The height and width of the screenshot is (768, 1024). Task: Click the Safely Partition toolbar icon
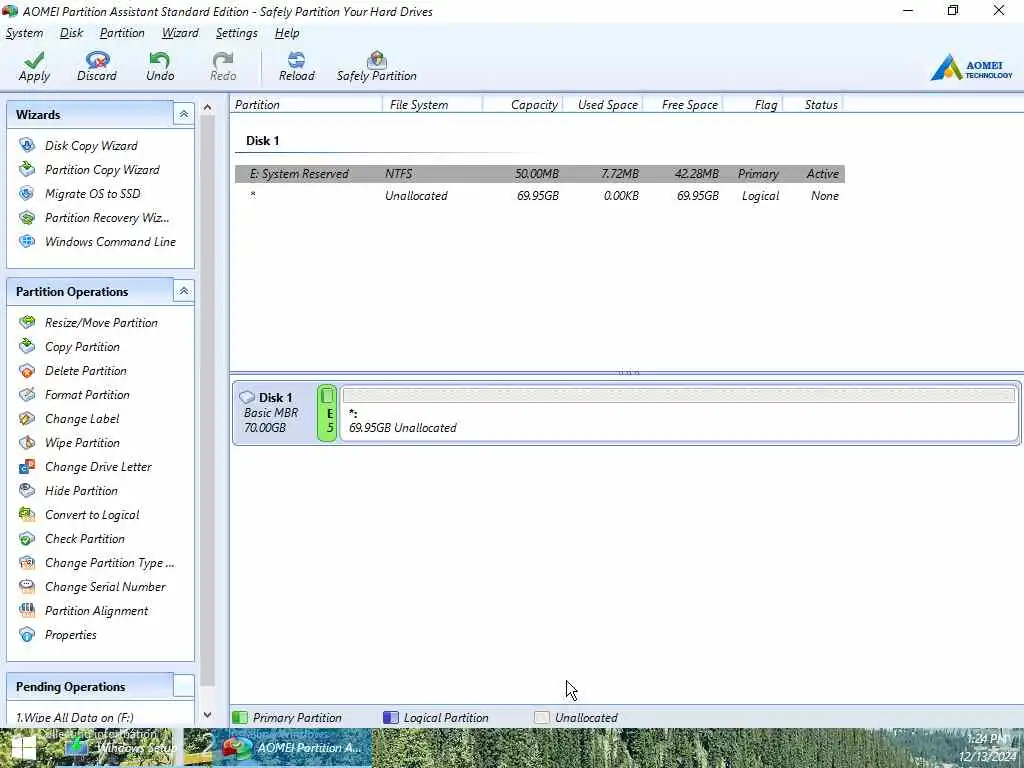click(377, 60)
